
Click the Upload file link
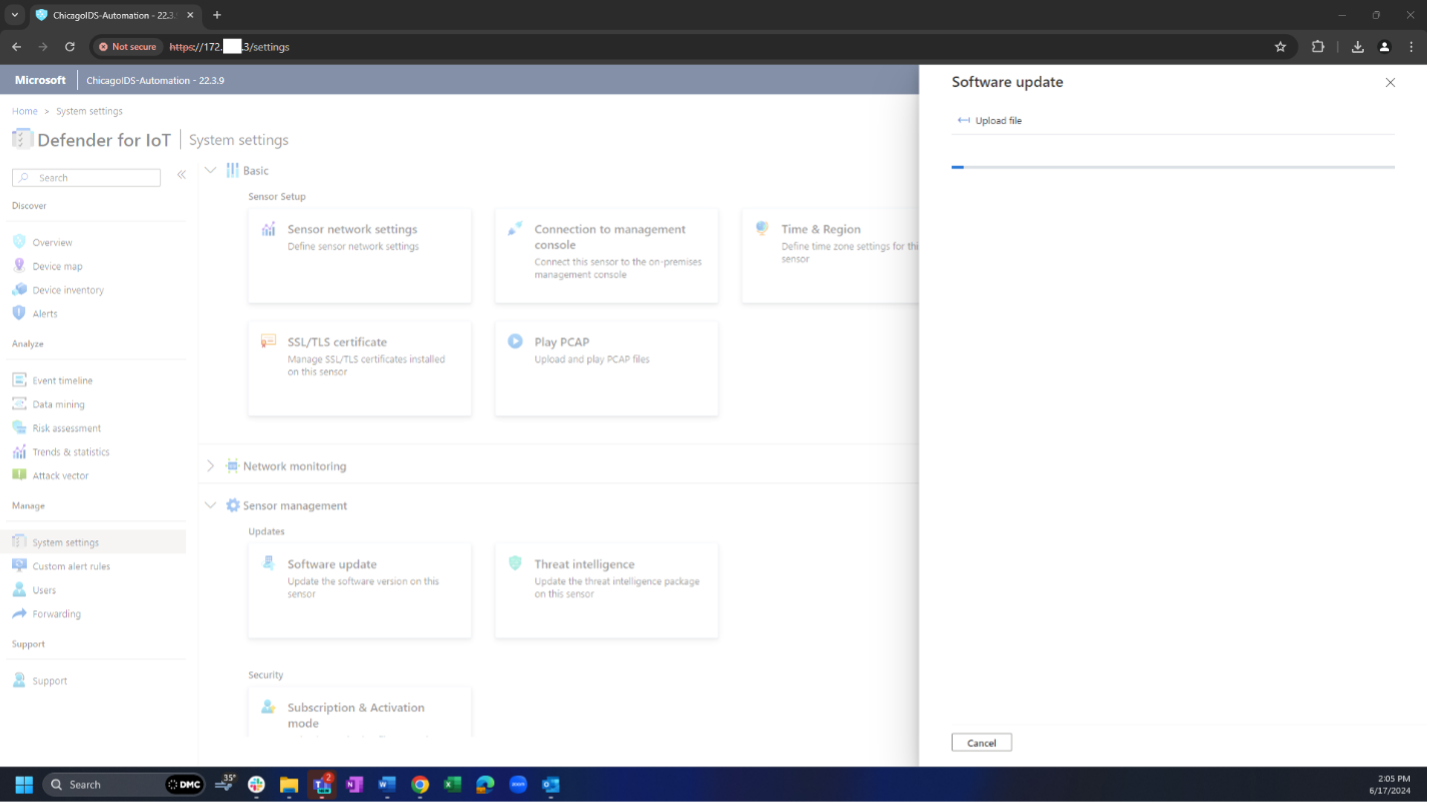coord(998,120)
